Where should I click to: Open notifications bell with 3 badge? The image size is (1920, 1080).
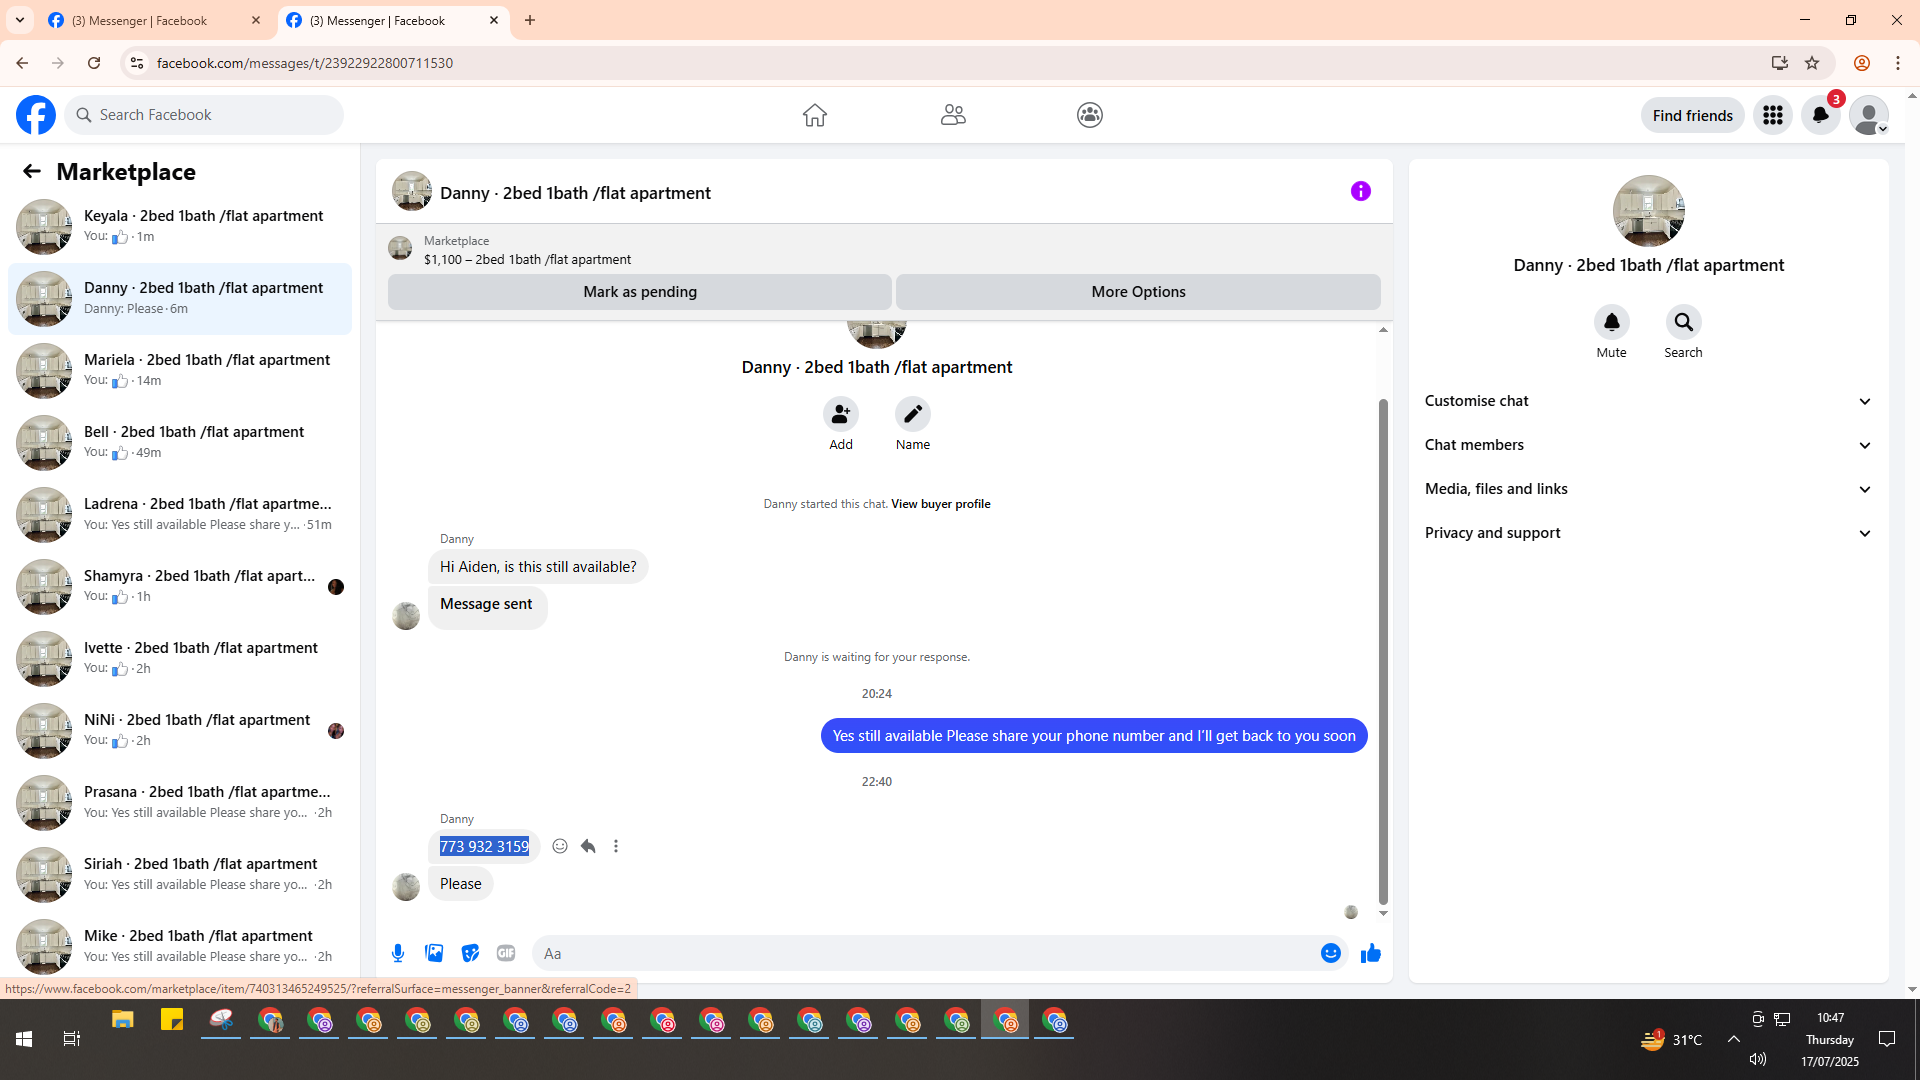click(x=1821, y=115)
